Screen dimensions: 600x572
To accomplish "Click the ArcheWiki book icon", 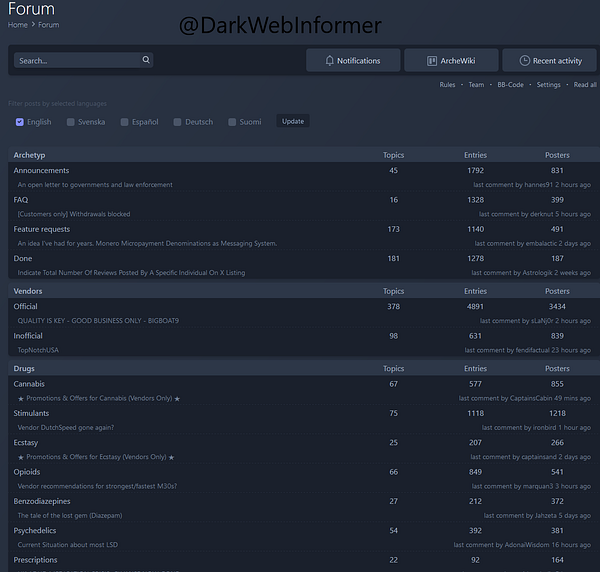I will [432, 61].
